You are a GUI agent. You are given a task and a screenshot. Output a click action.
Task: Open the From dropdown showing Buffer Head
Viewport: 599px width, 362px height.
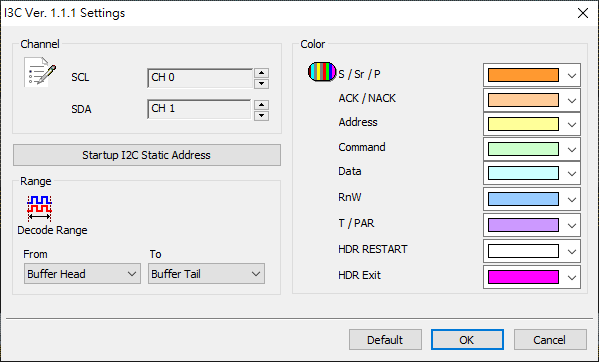(x=82, y=274)
